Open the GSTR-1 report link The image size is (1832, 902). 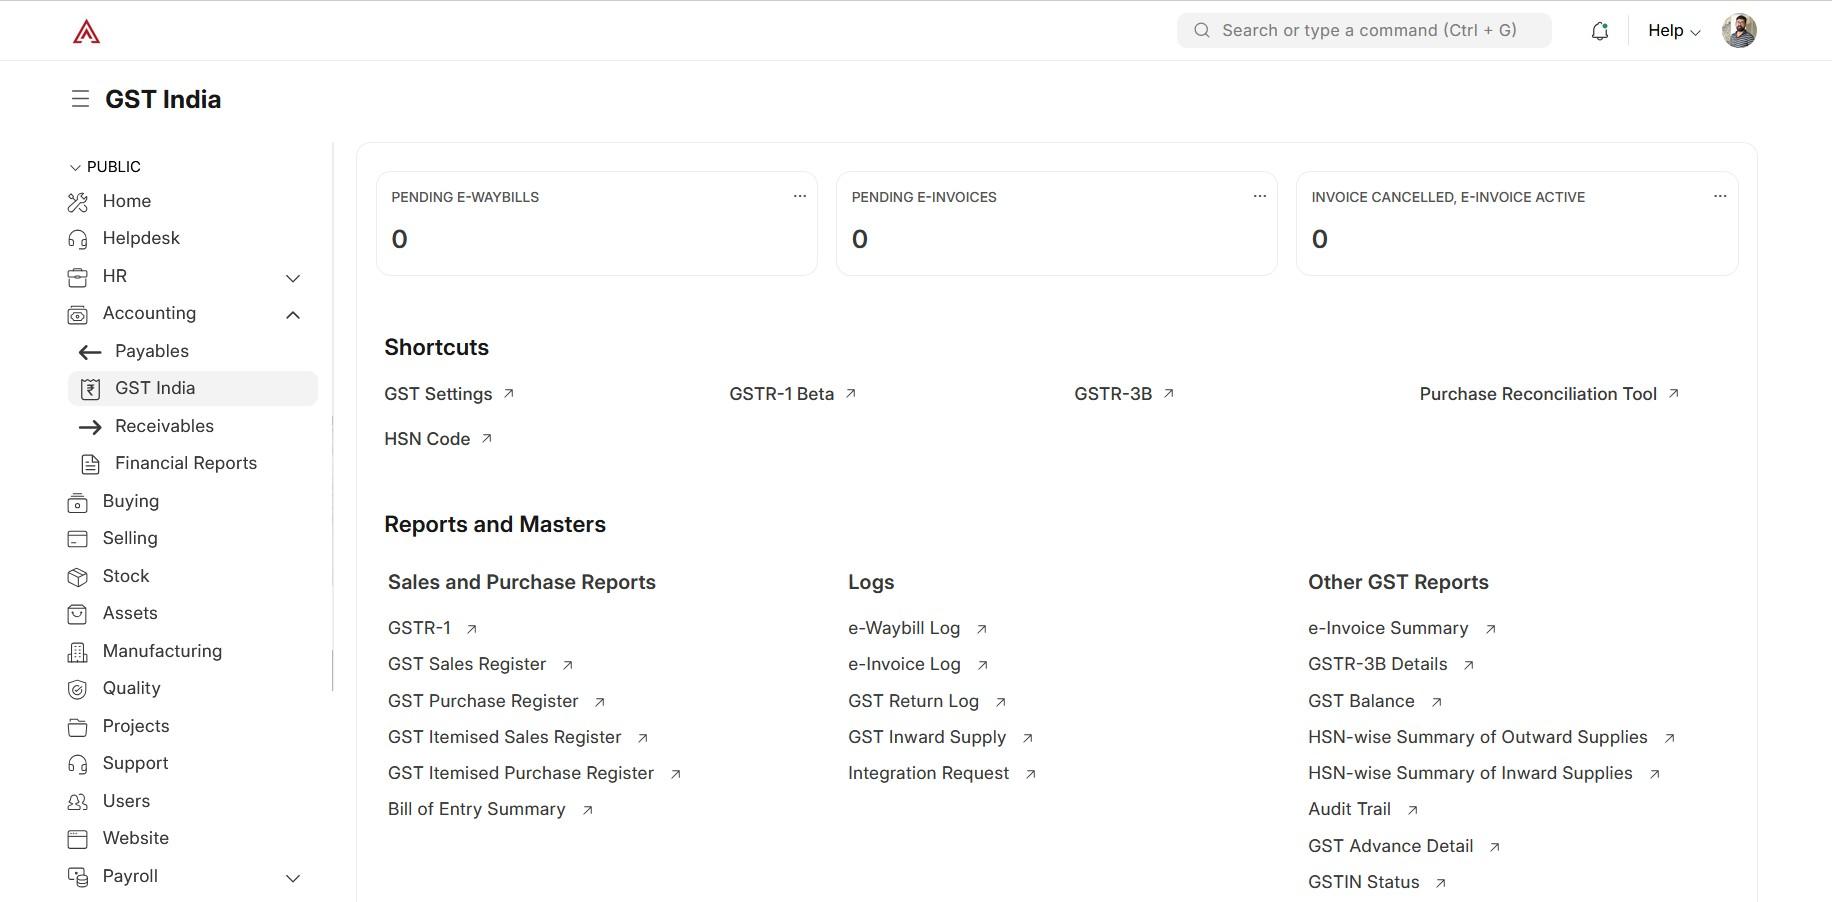433,628
